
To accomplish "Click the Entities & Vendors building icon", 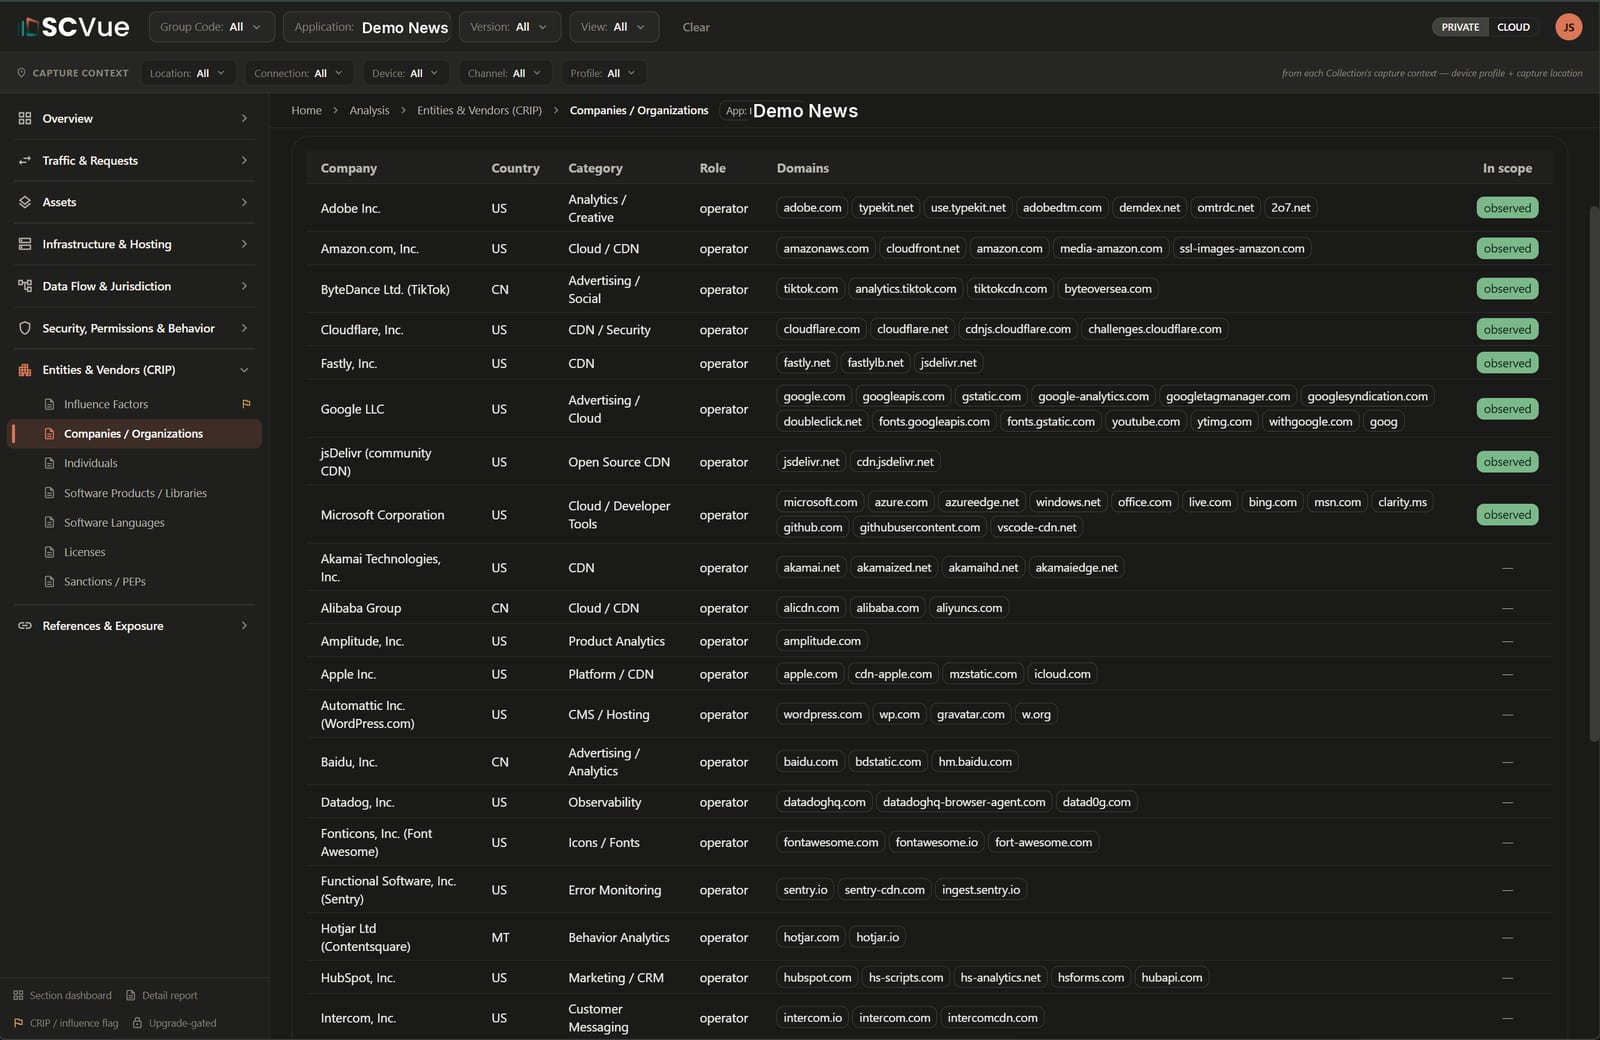I will click(x=25, y=370).
